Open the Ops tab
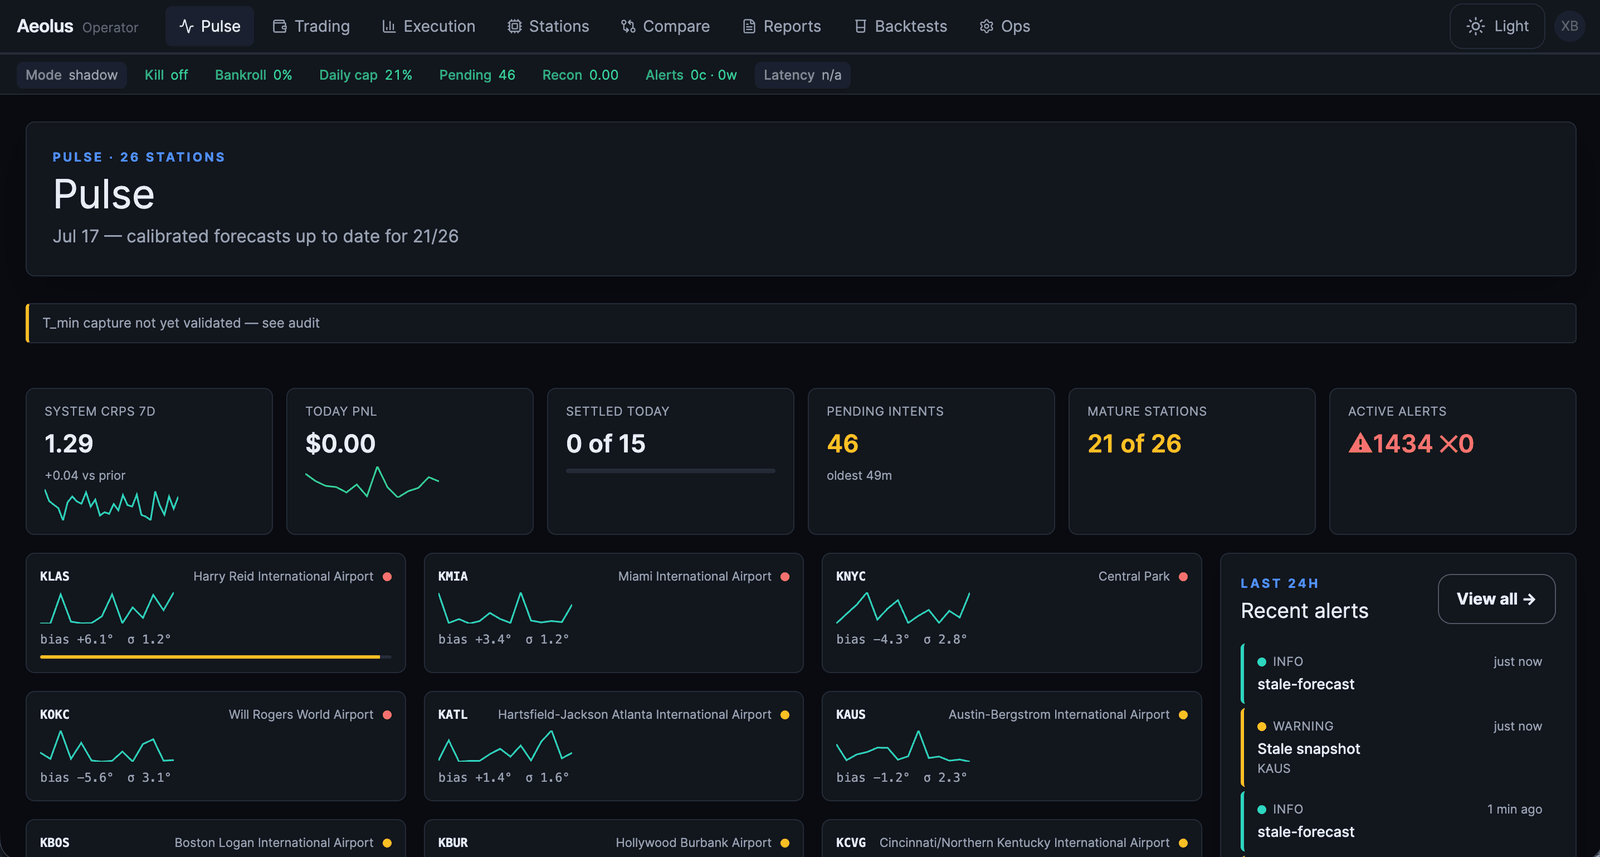This screenshot has height=857, width=1600. coord(1004,26)
